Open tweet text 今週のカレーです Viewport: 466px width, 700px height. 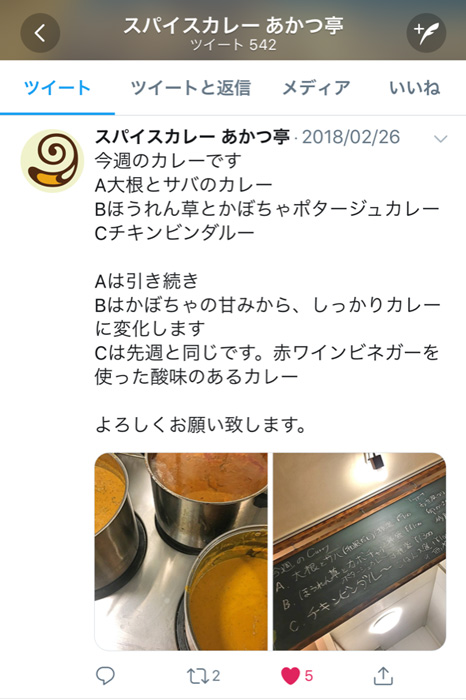(x=168, y=161)
